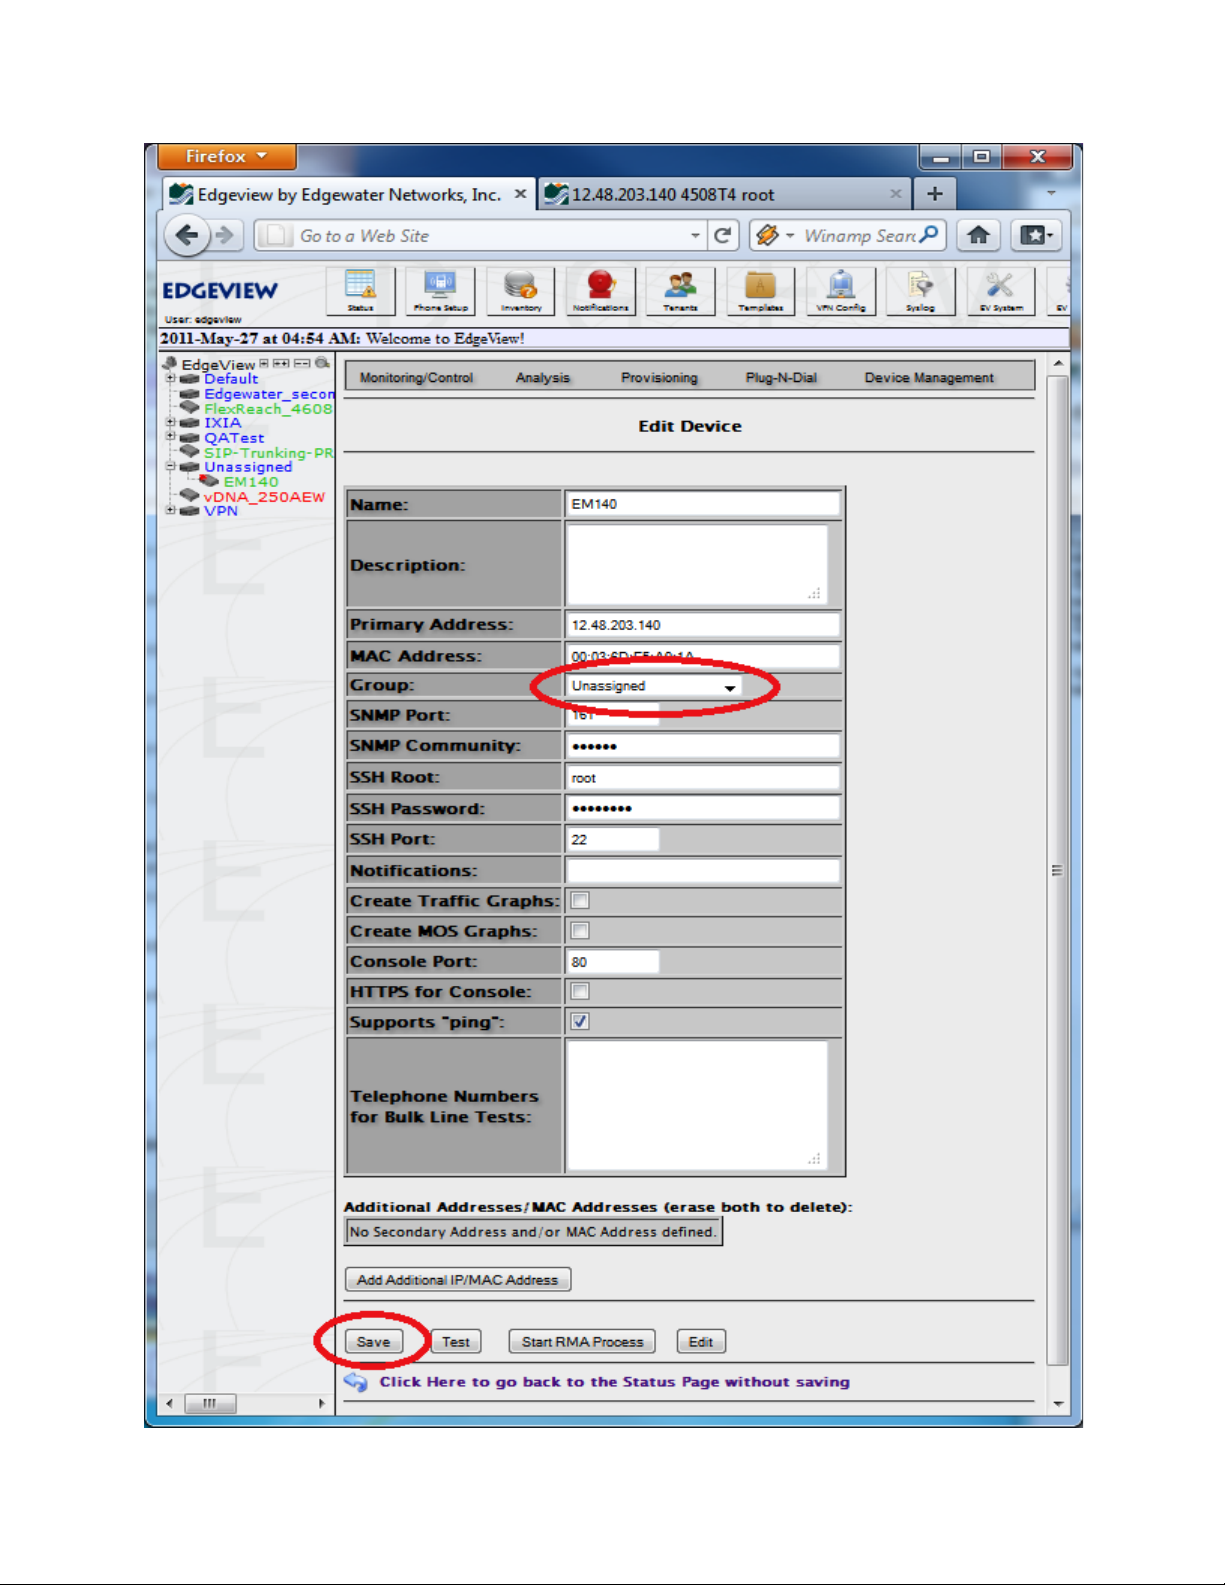Viewport: 1225px width, 1585px height.
Task: Click the Save button
Action: (x=373, y=1342)
